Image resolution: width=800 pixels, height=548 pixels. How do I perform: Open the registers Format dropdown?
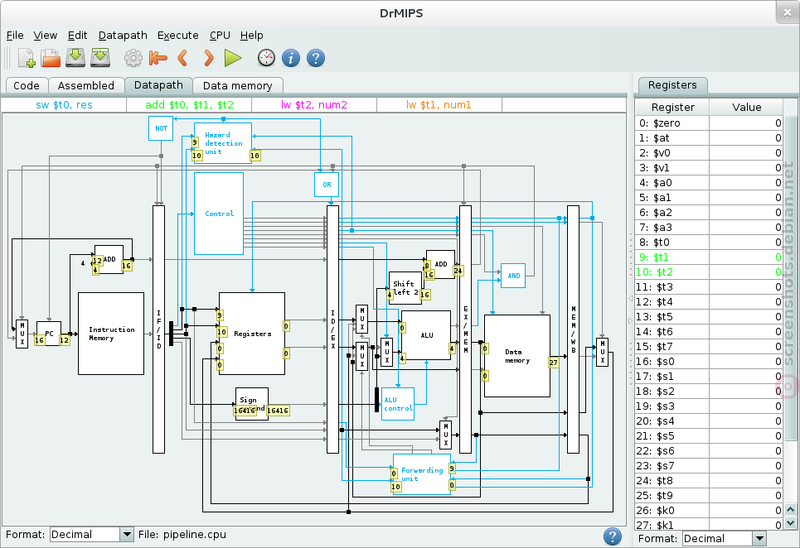724,538
